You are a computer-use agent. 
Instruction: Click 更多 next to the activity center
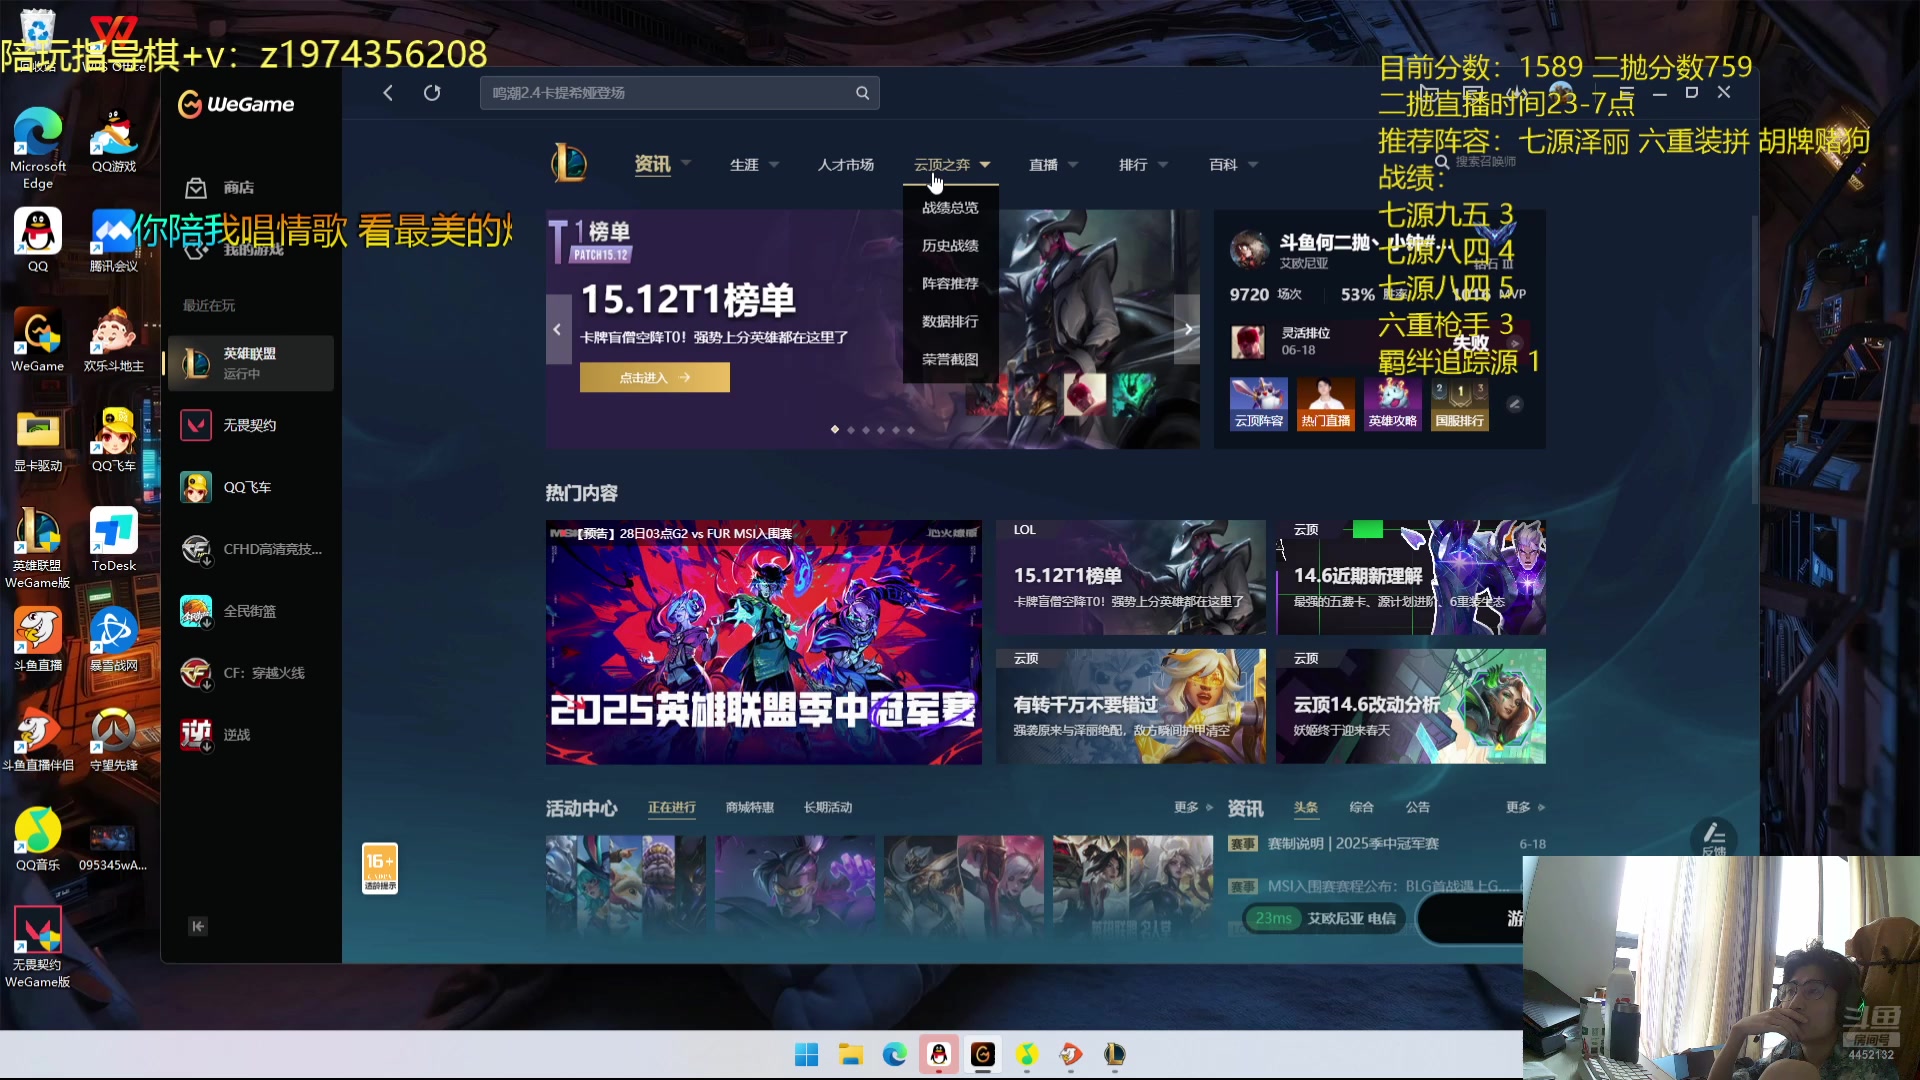click(1193, 808)
